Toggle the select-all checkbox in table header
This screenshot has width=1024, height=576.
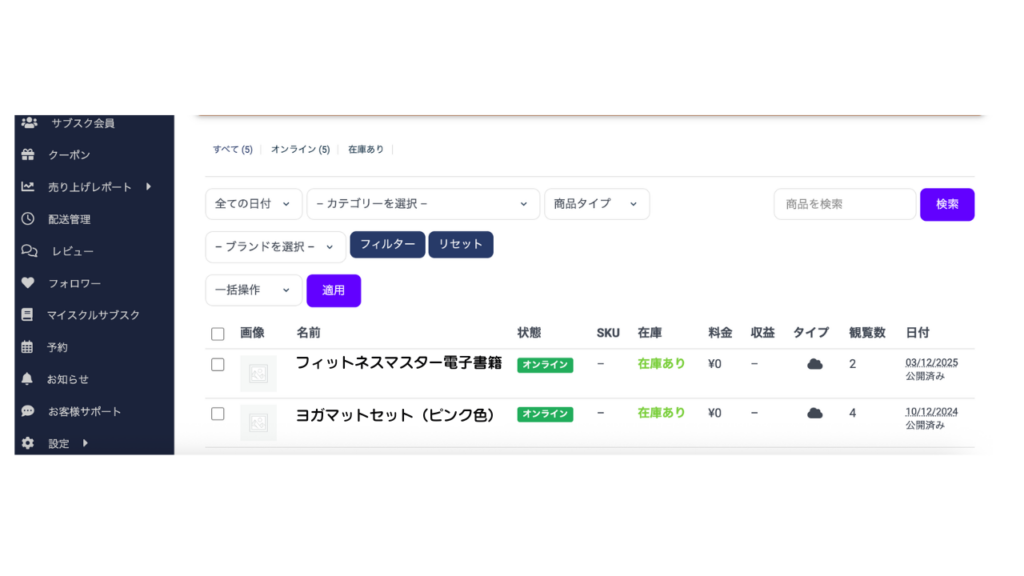(x=217, y=334)
